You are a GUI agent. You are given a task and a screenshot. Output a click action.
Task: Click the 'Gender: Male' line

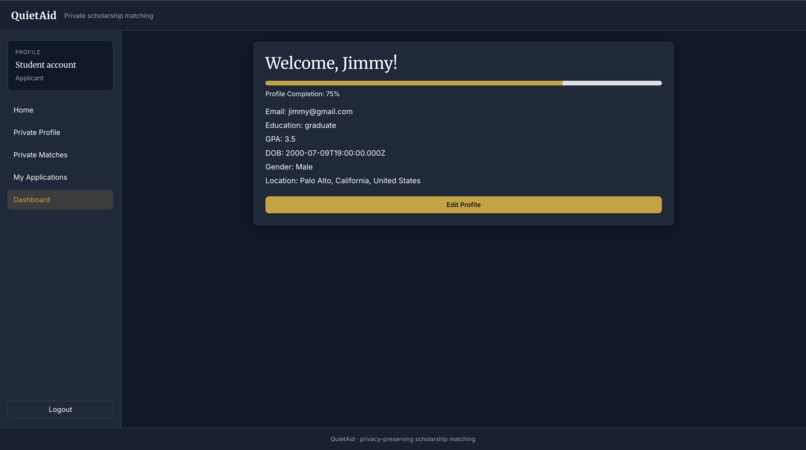289,167
